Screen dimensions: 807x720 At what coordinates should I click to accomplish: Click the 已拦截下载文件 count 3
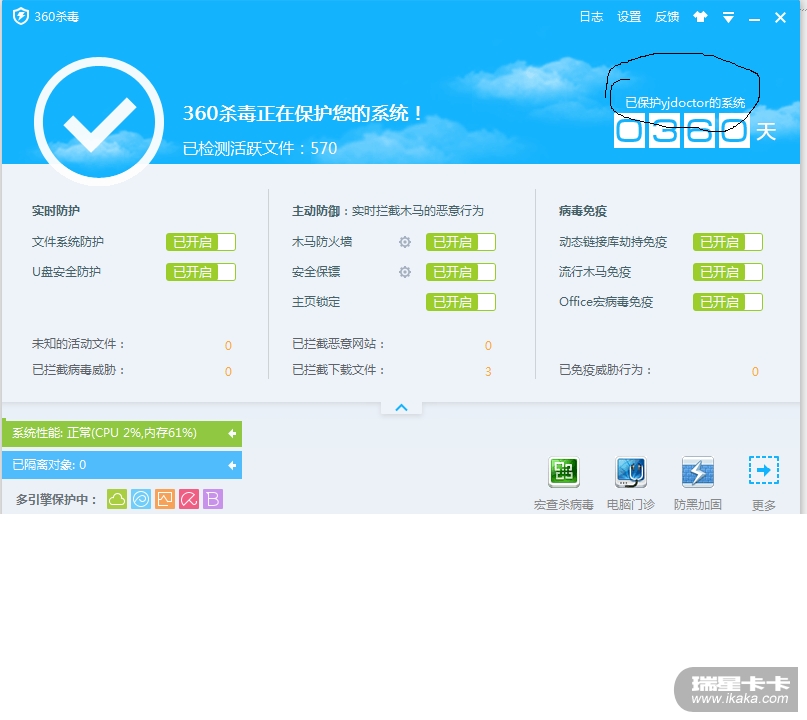point(488,372)
